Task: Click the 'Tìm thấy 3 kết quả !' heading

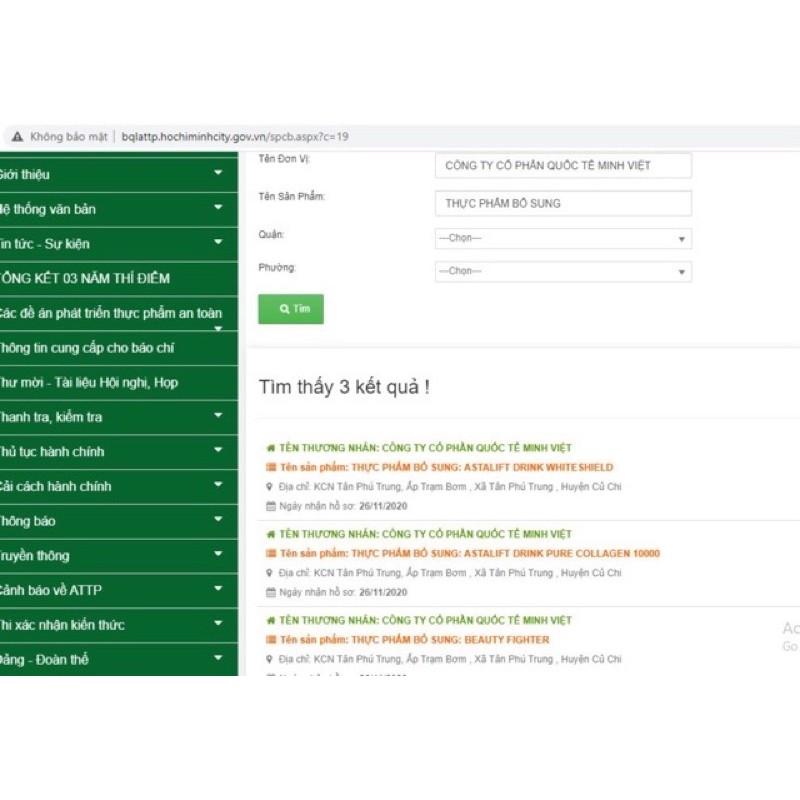Action: [x=344, y=387]
